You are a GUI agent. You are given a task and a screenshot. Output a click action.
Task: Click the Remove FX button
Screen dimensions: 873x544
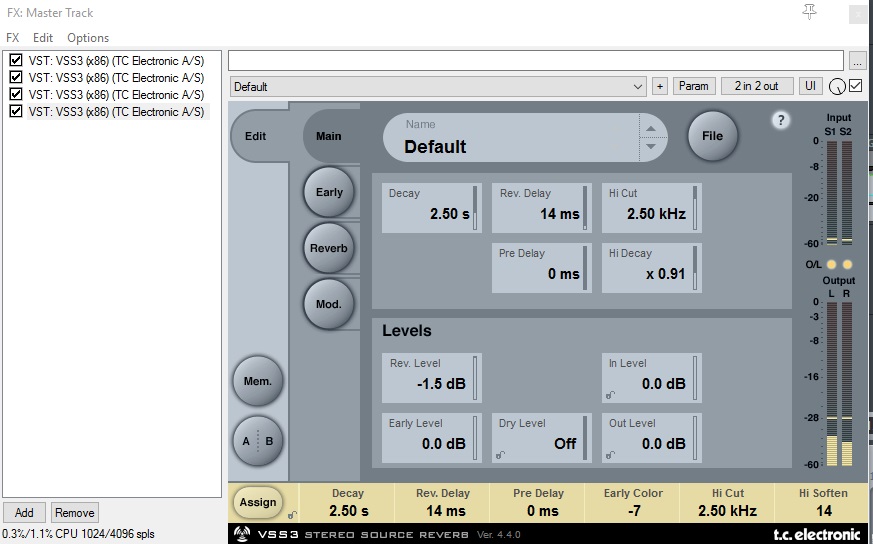click(x=75, y=513)
